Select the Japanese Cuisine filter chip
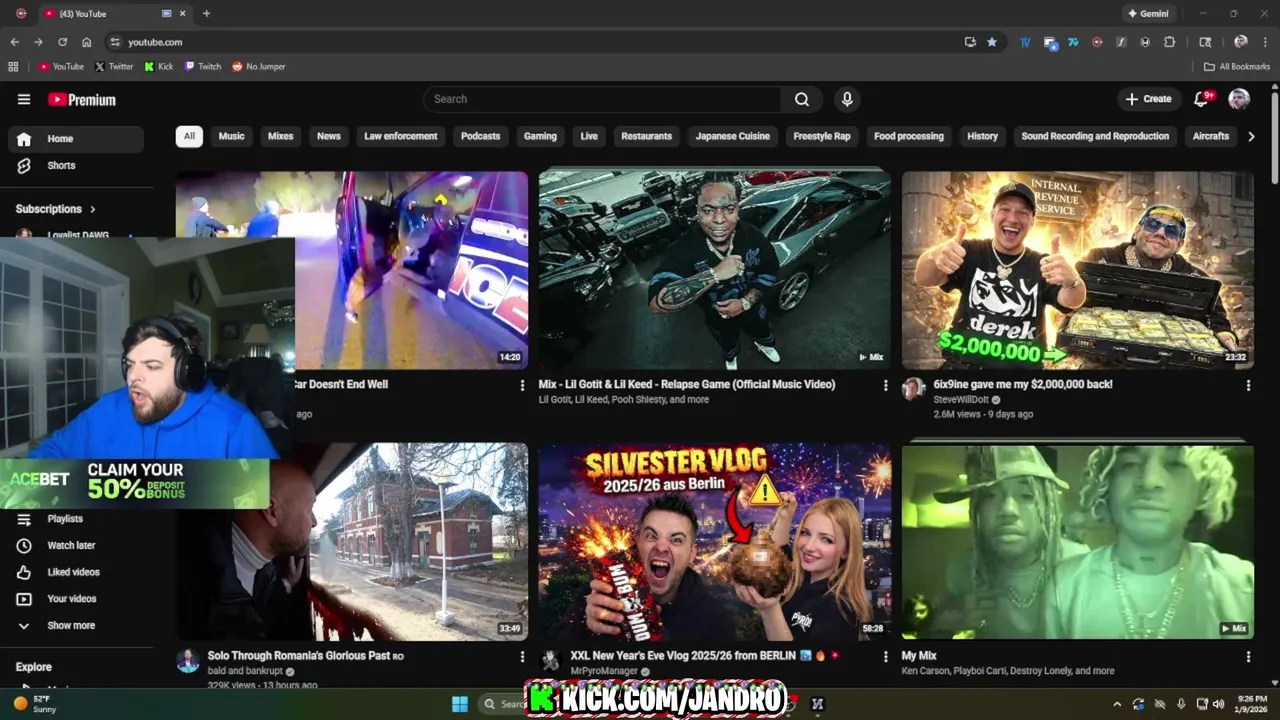Image resolution: width=1280 pixels, height=720 pixels. tap(733, 136)
